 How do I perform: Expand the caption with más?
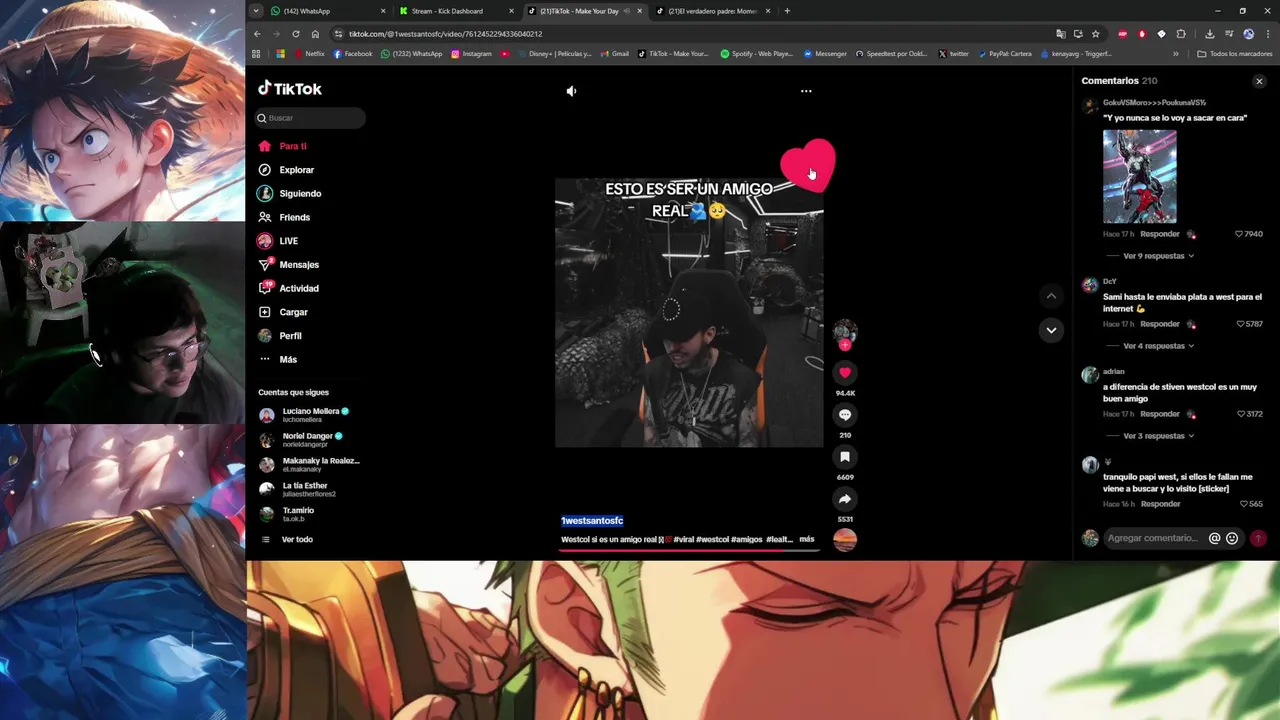tap(806, 539)
